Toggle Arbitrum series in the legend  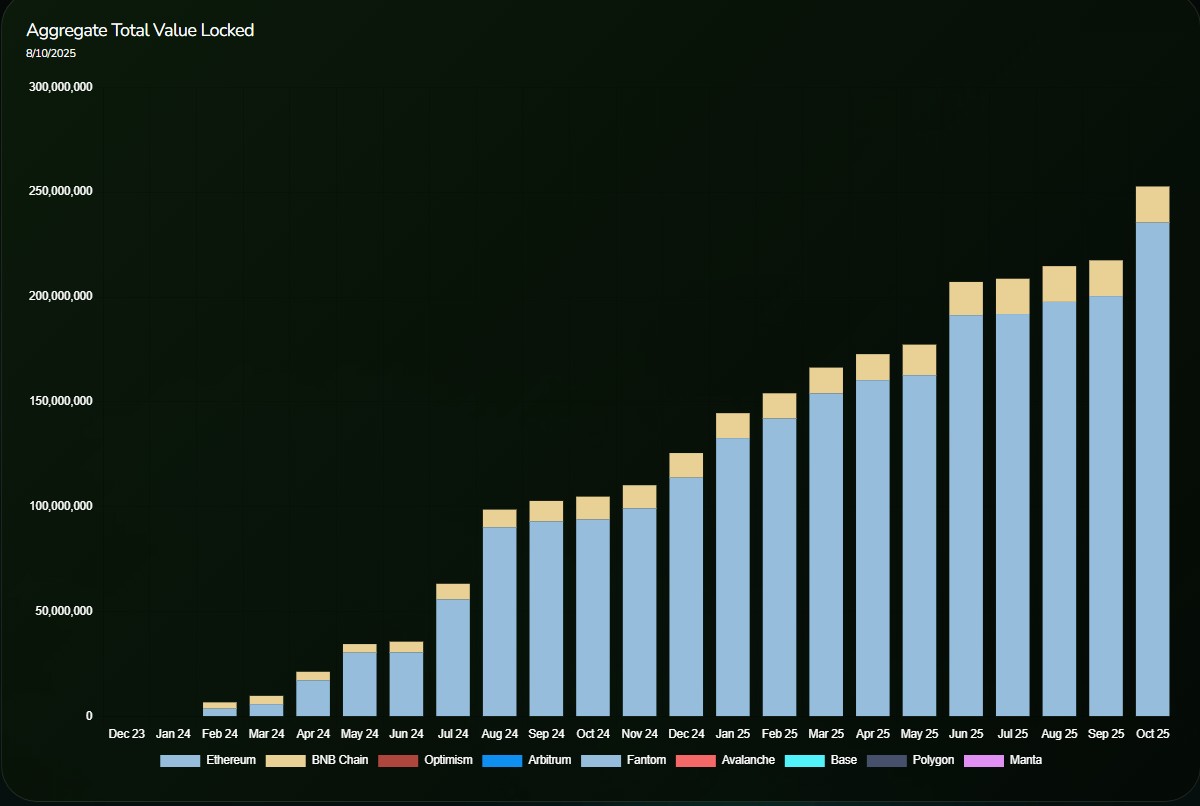pos(526,761)
